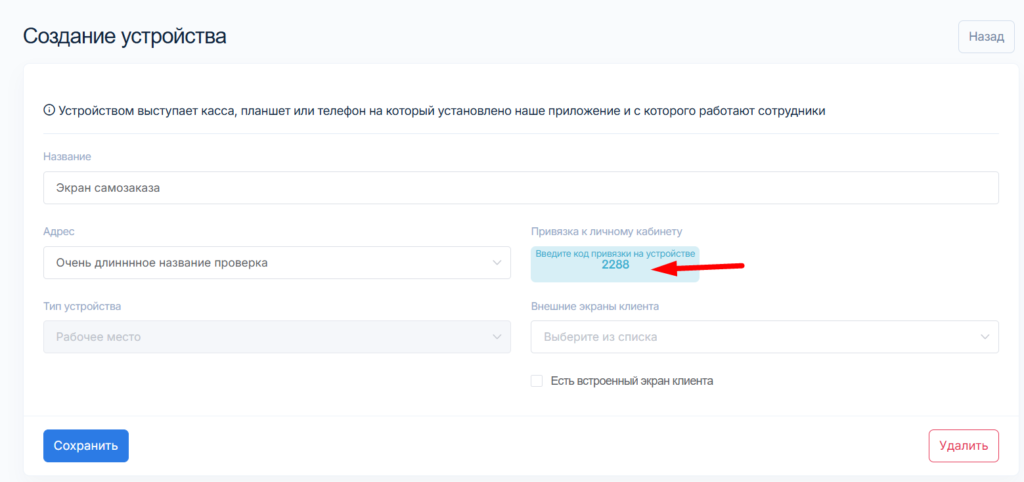Save the device with Сохранить button
Image resolution: width=1024 pixels, height=482 pixels.
pos(86,446)
